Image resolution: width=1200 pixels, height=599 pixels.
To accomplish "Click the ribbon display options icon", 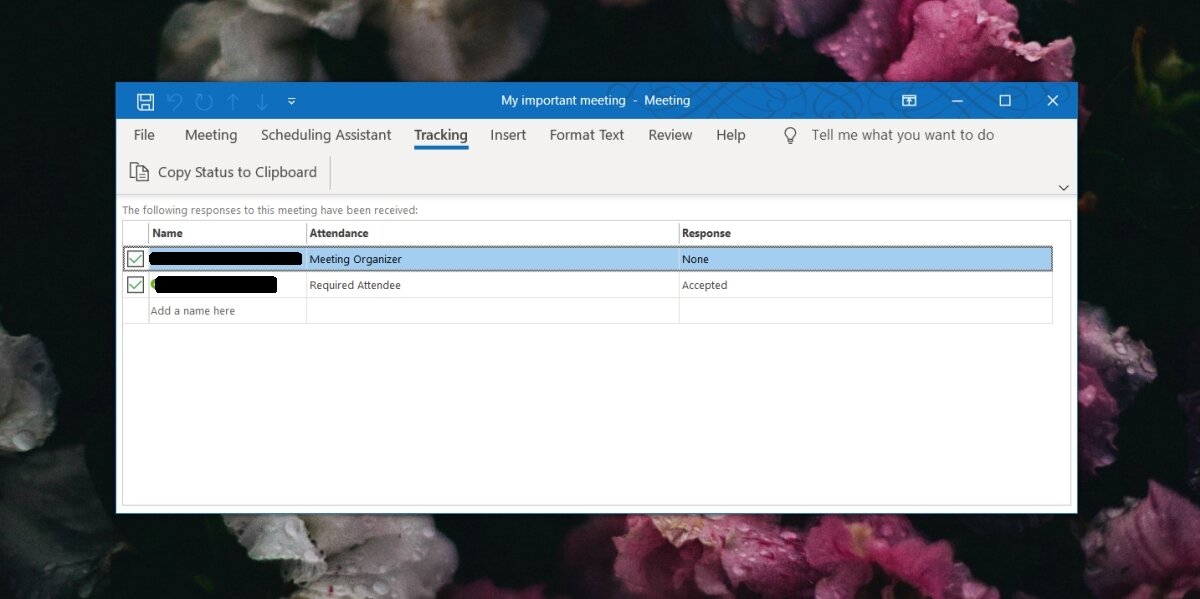I will (x=909, y=101).
